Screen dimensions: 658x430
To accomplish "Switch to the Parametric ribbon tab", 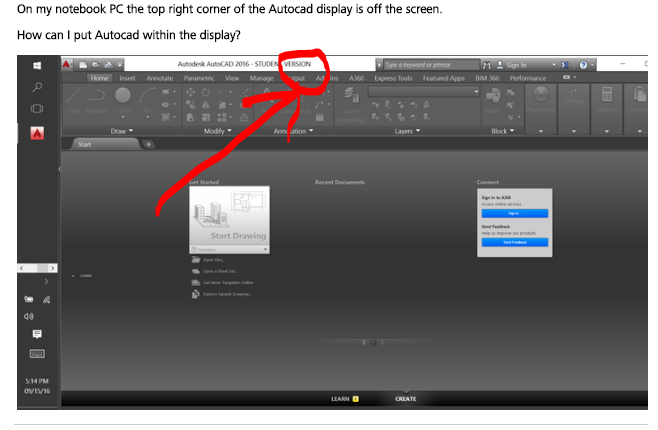I will 199,78.
